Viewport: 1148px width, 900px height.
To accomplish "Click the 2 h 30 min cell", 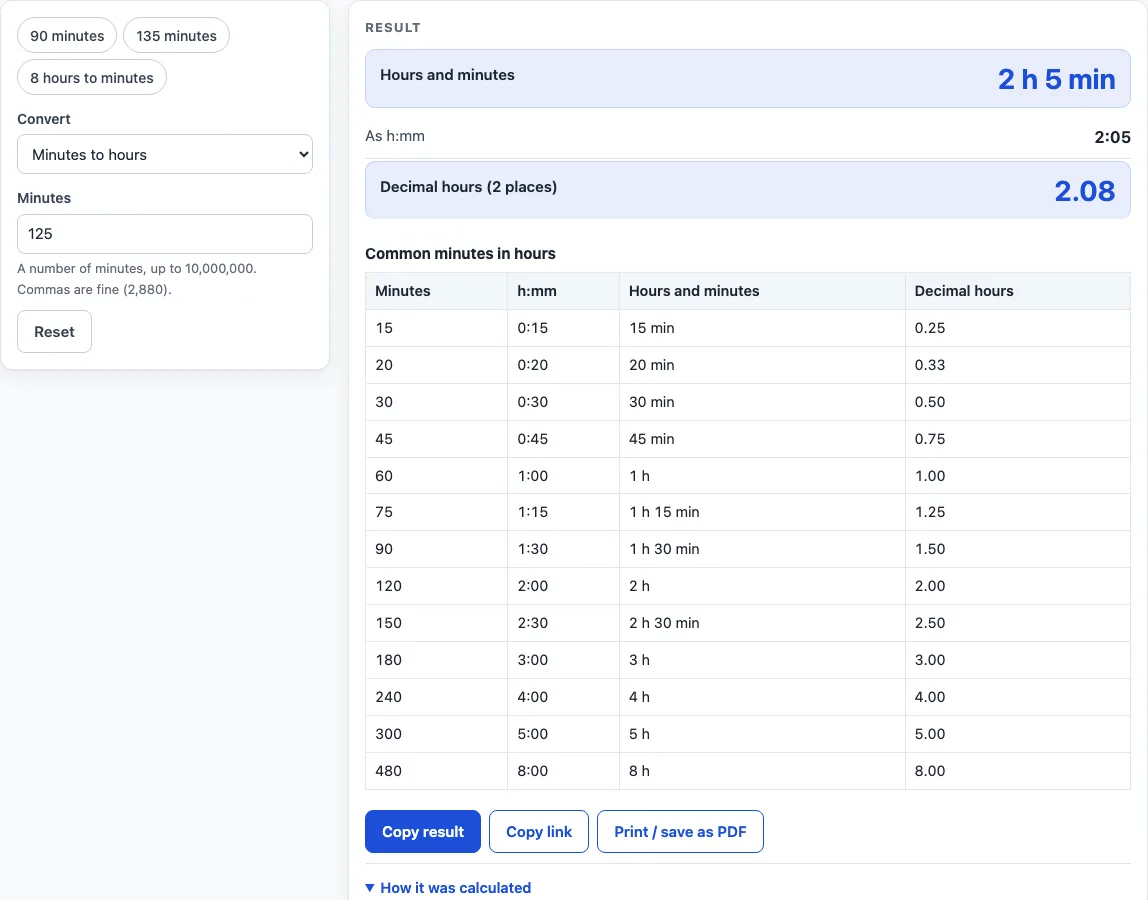I will (x=762, y=623).
